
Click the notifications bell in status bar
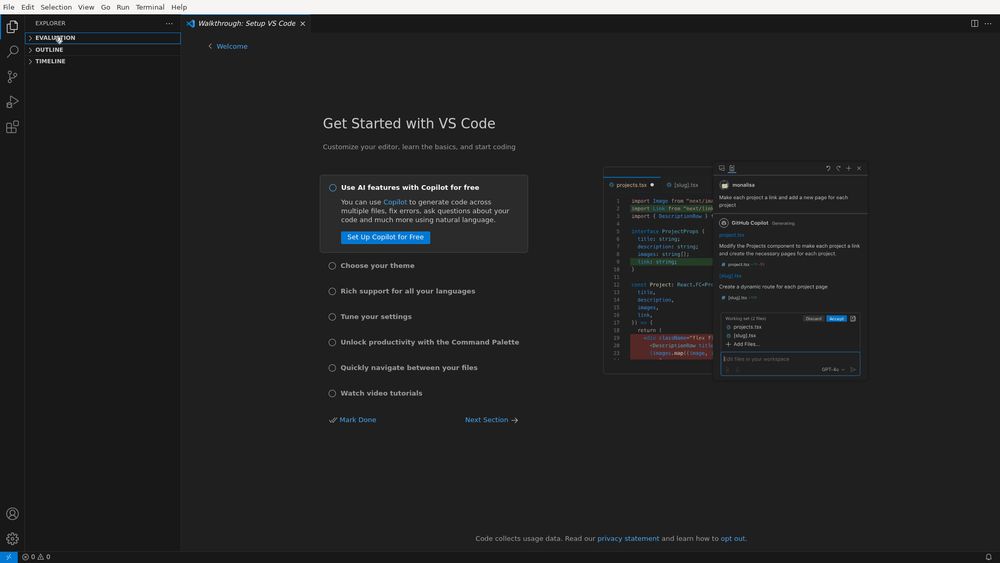[989, 557]
